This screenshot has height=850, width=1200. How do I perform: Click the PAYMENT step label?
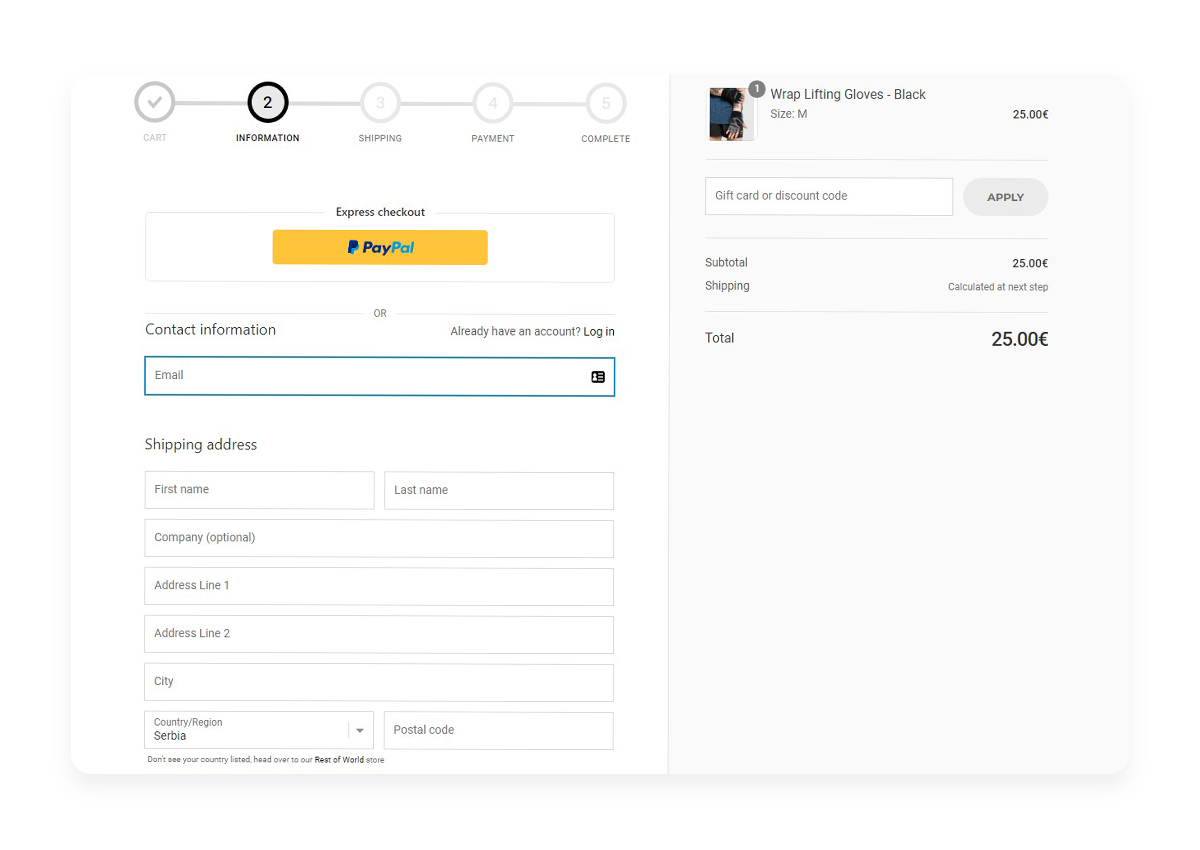tap(493, 138)
